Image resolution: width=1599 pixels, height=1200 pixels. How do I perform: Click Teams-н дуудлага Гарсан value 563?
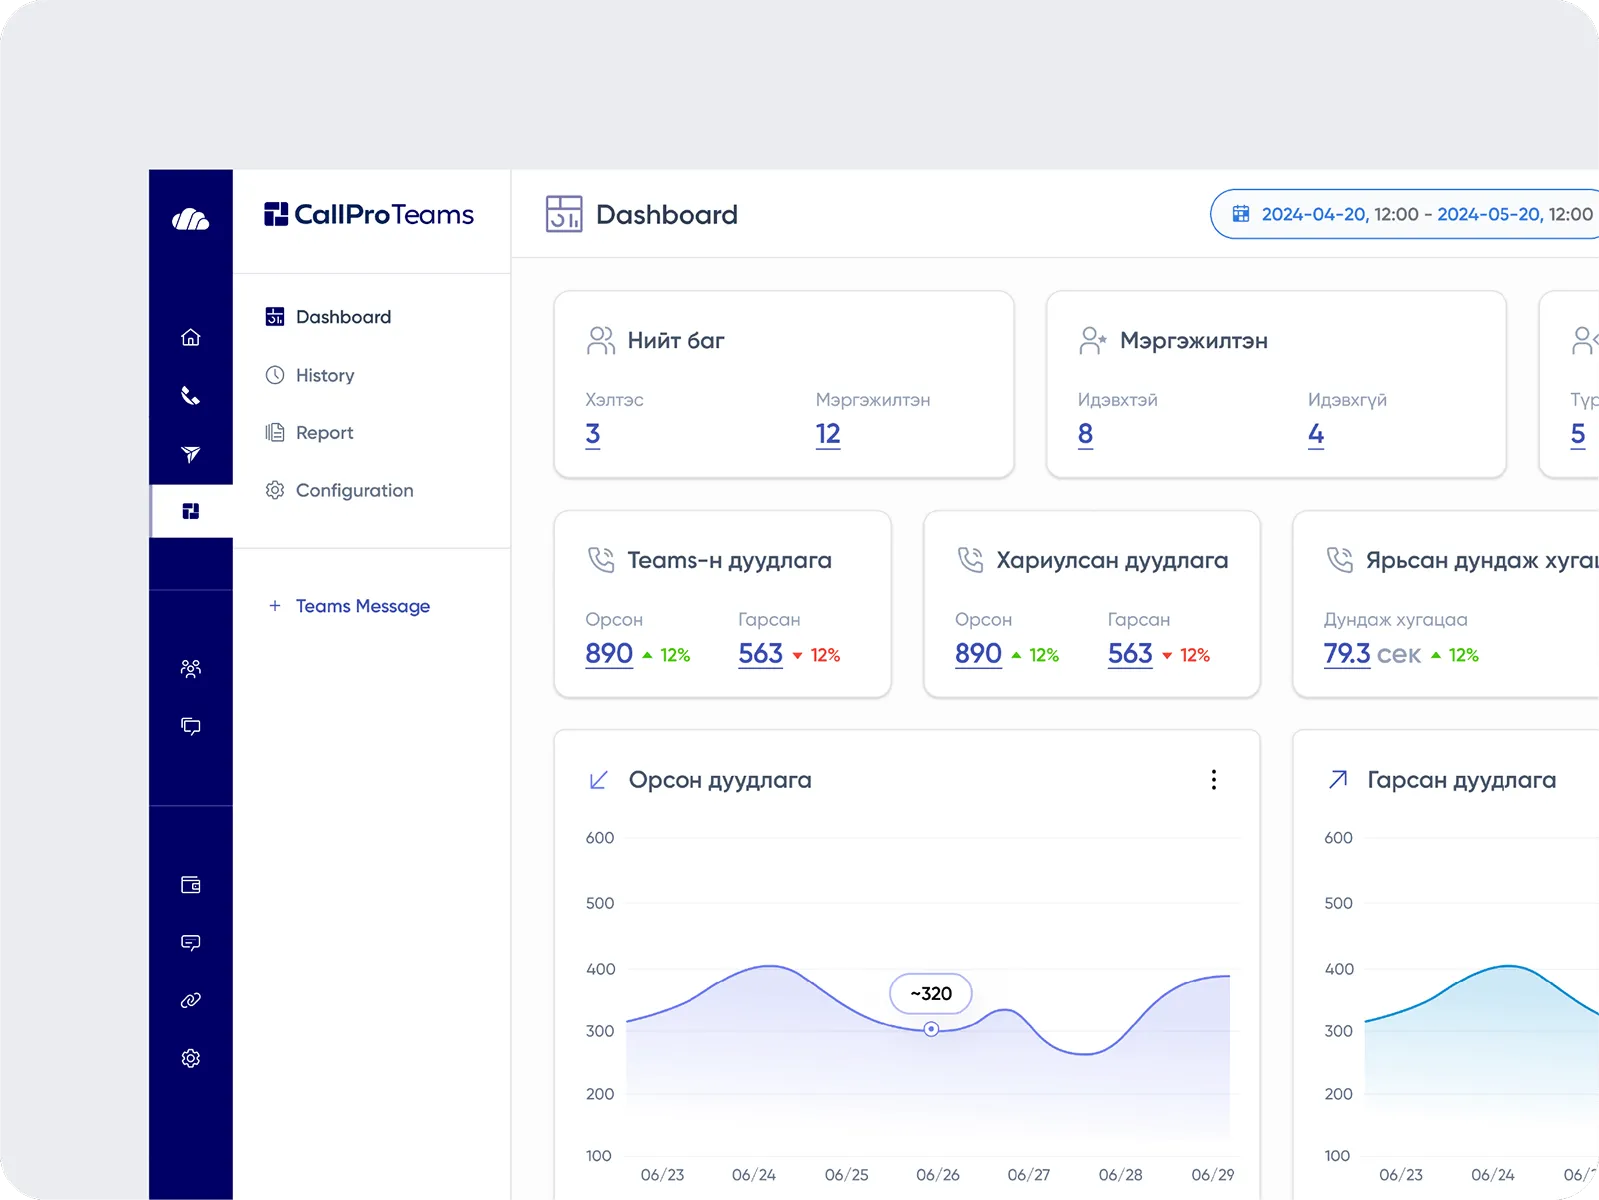[x=761, y=654]
